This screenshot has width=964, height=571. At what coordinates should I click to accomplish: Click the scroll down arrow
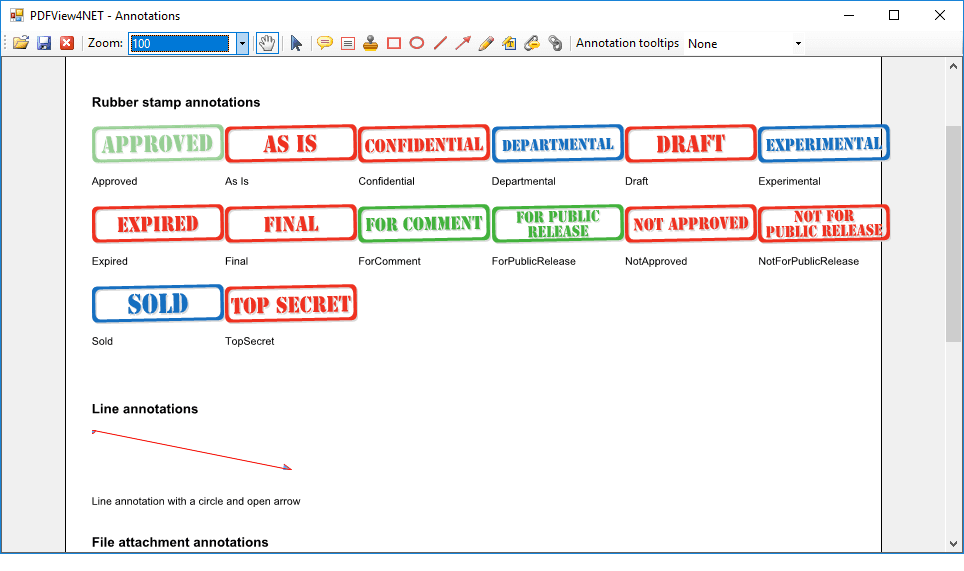pos(953,543)
